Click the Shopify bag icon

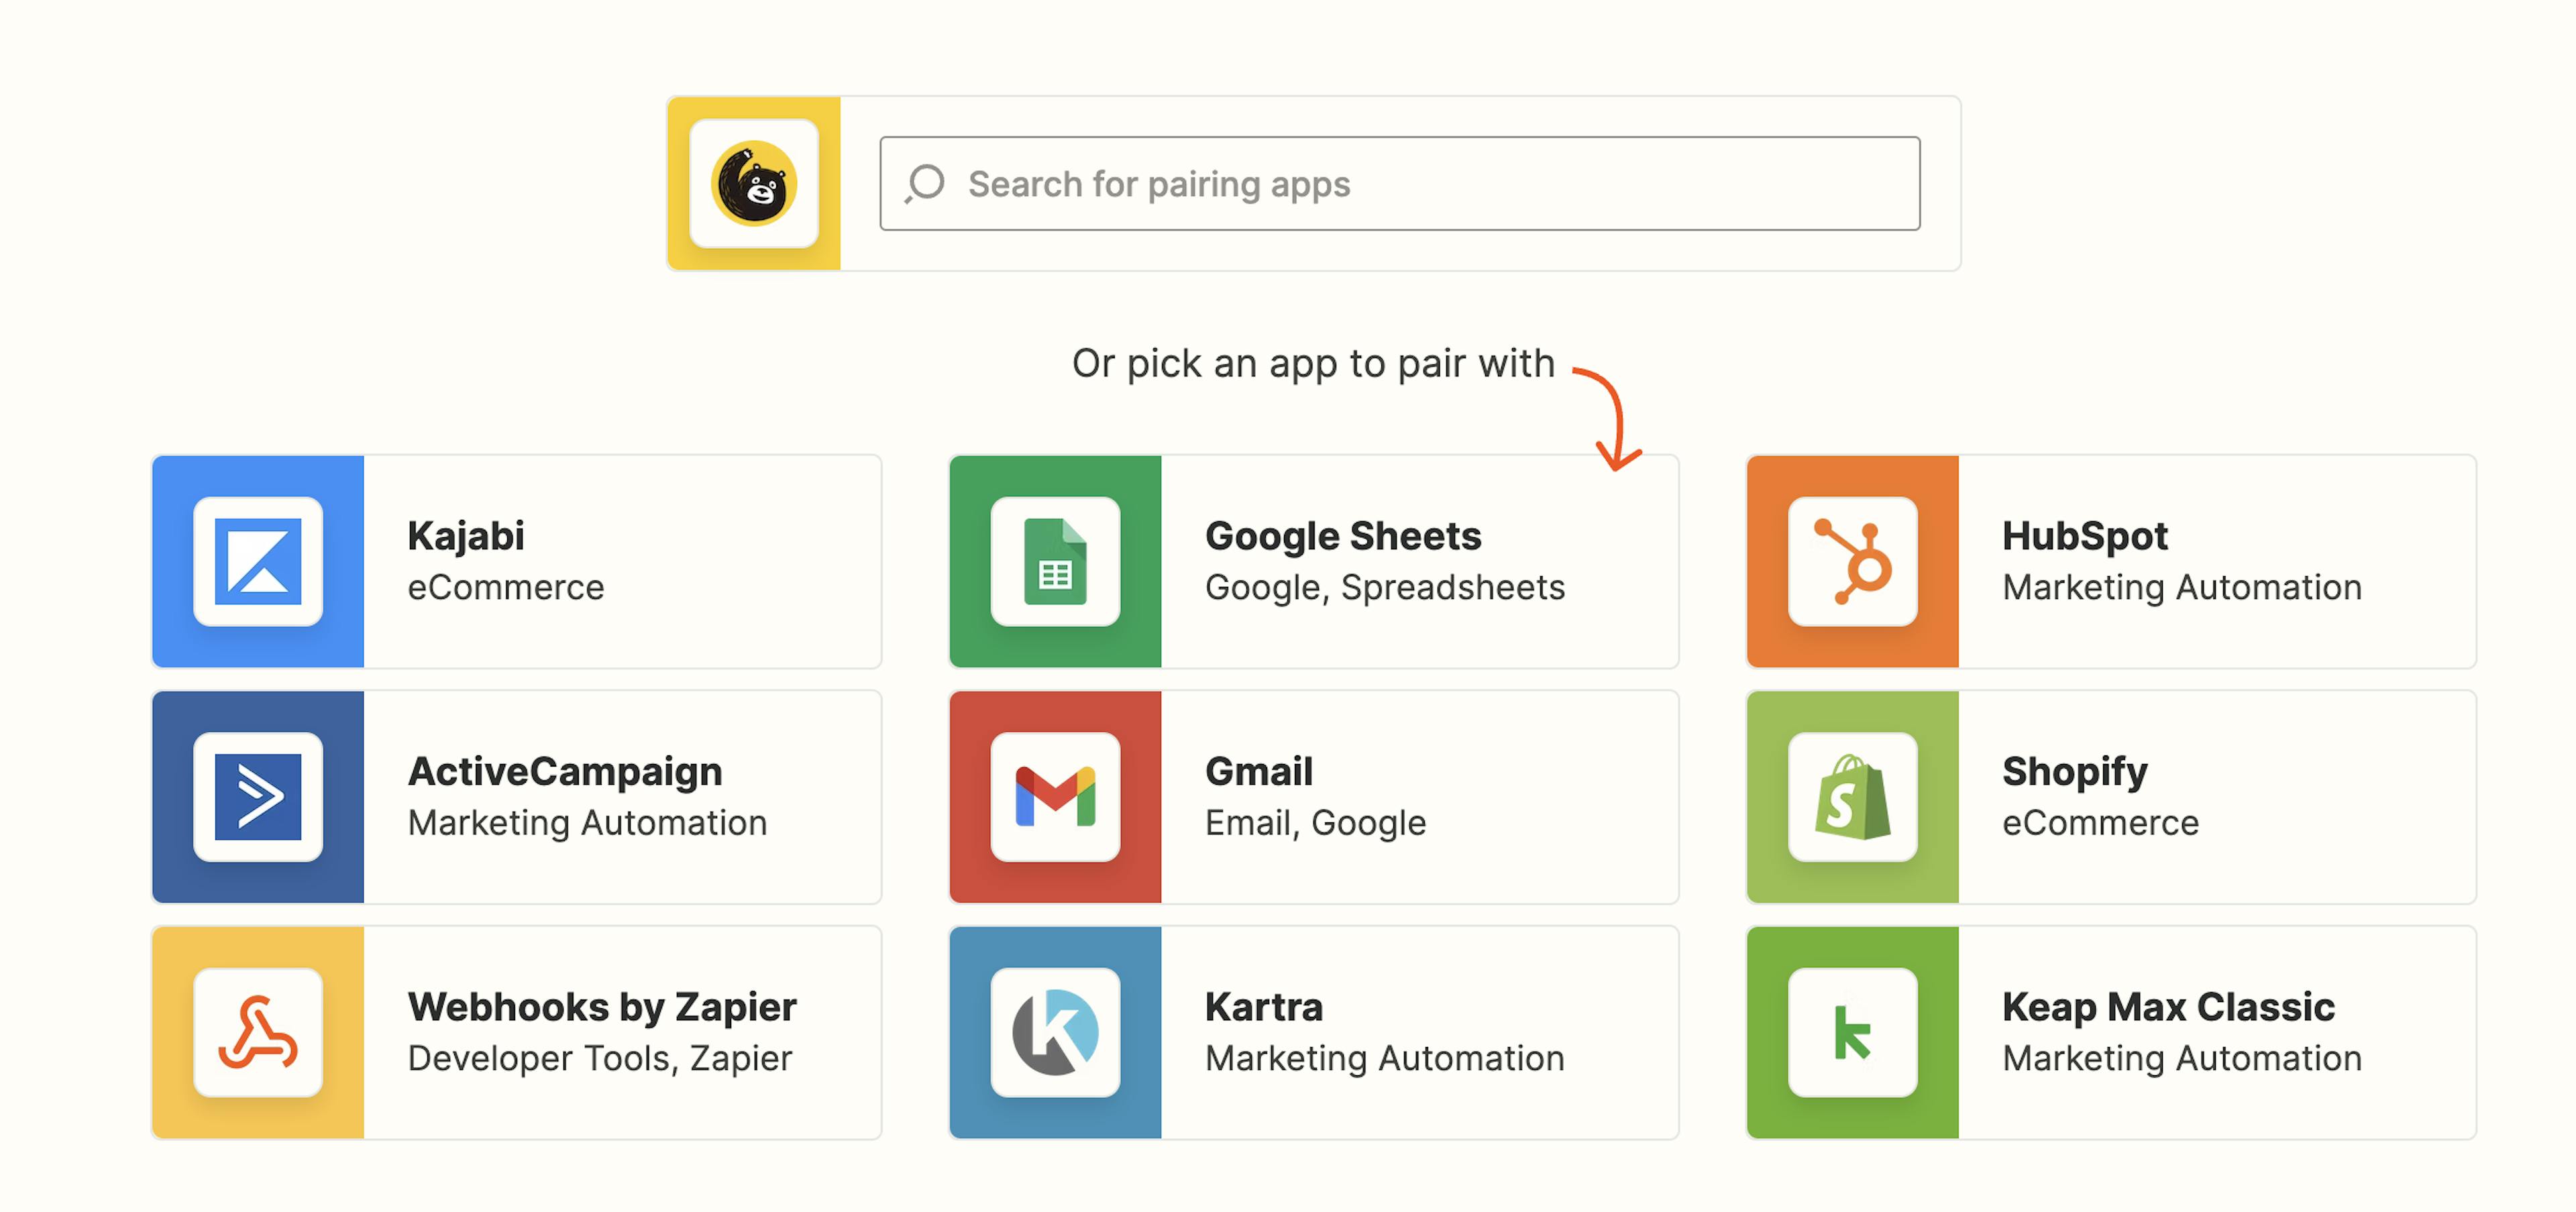coord(1853,797)
